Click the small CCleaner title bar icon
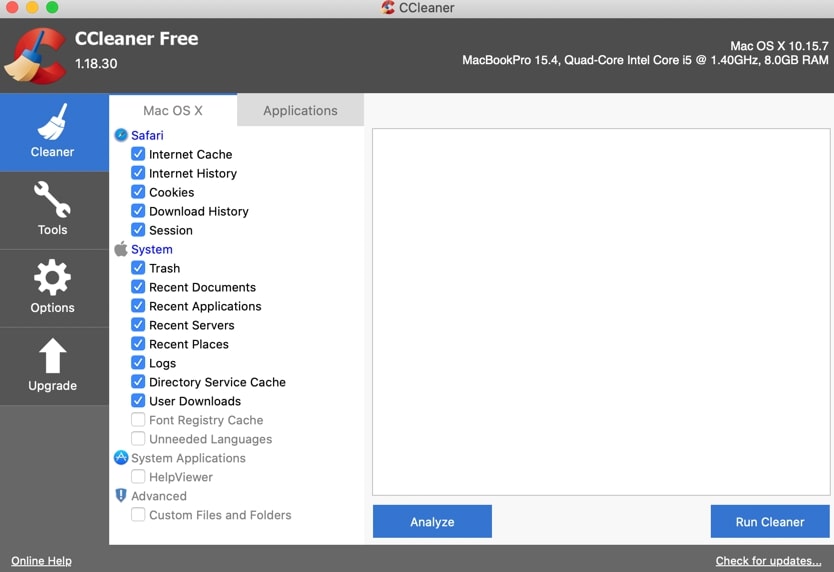 pyautogui.click(x=388, y=7)
